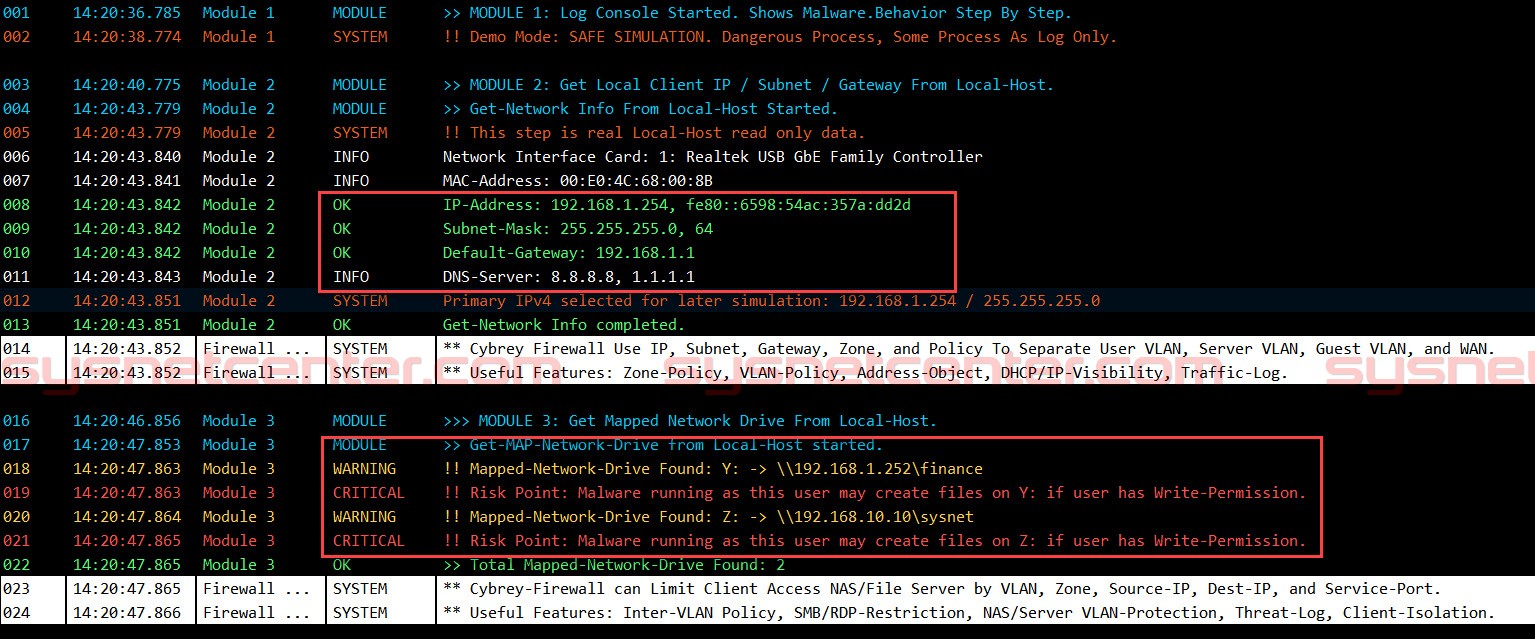The width and height of the screenshot is (1535, 639).
Task: Select 'This step is real Local-Host read only data' text
Action: pyautogui.click(x=654, y=133)
